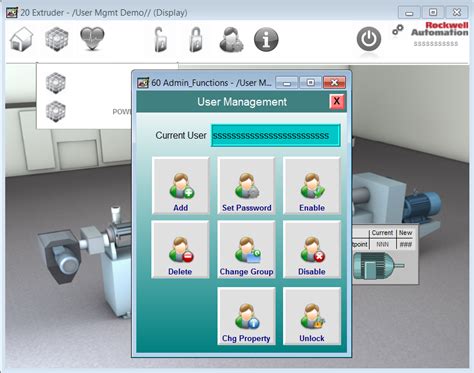Image resolution: width=474 pixels, height=373 pixels.
Task: Click the Delete user button
Action: pyautogui.click(x=180, y=249)
